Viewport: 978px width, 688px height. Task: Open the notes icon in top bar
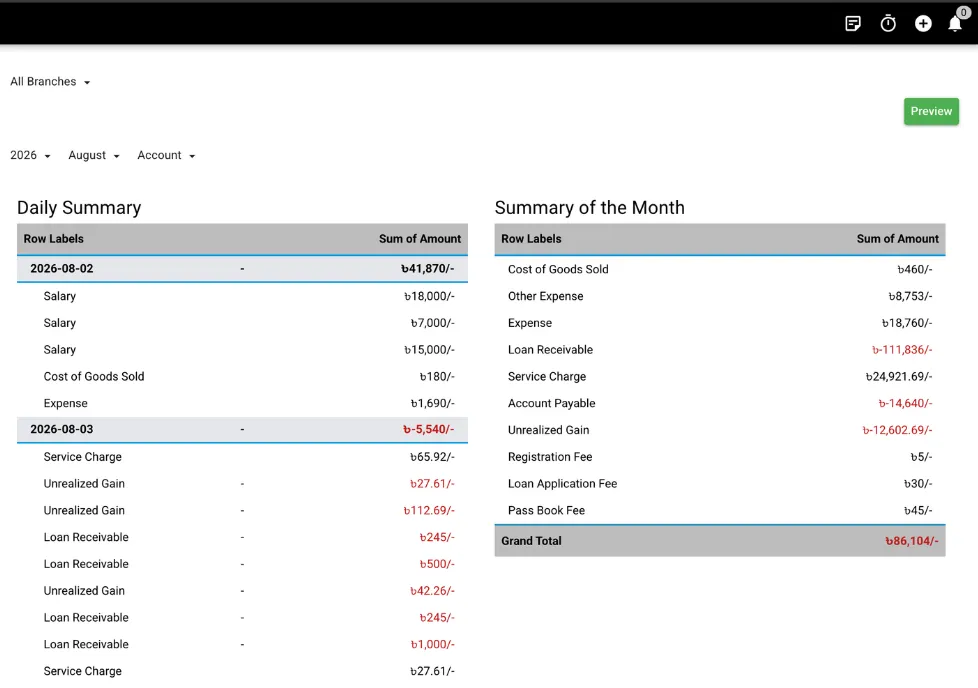[x=853, y=24]
